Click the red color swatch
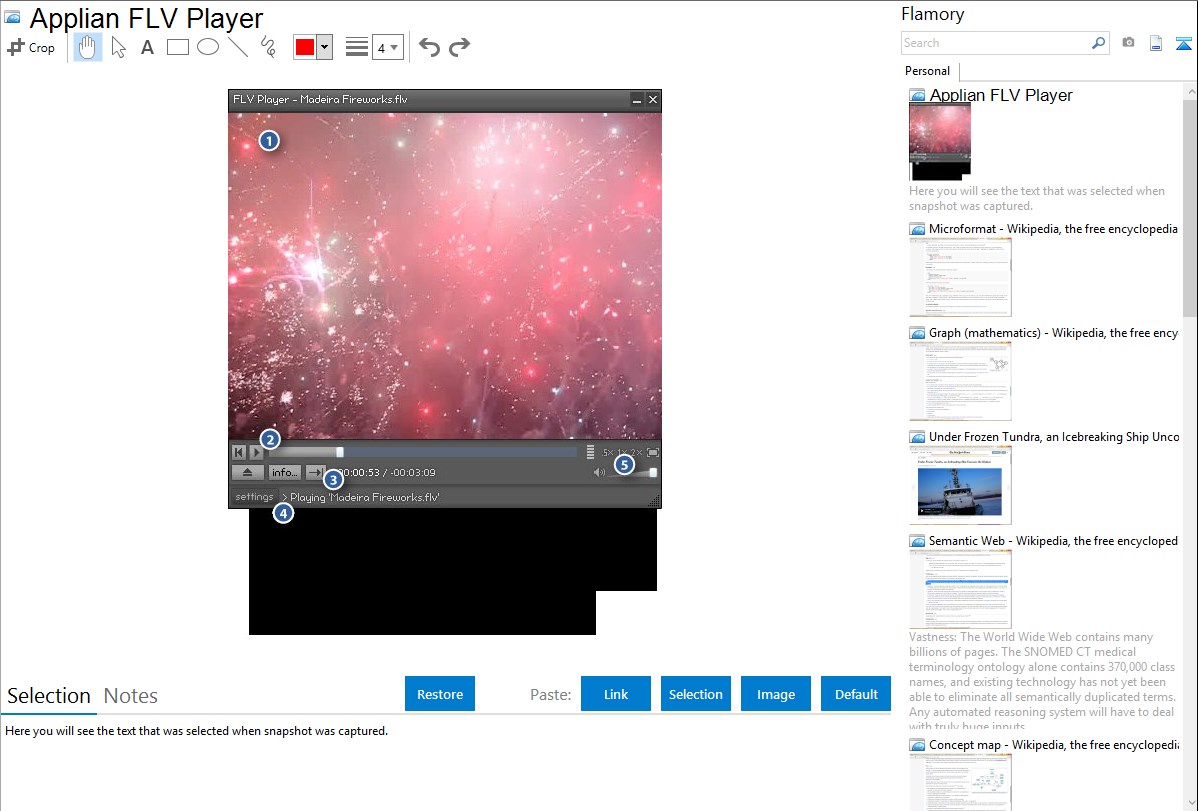 [x=305, y=47]
